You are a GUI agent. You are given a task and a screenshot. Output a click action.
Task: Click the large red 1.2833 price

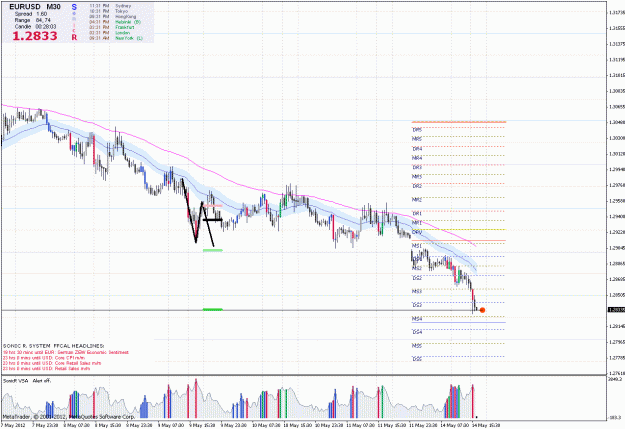click(x=35, y=36)
